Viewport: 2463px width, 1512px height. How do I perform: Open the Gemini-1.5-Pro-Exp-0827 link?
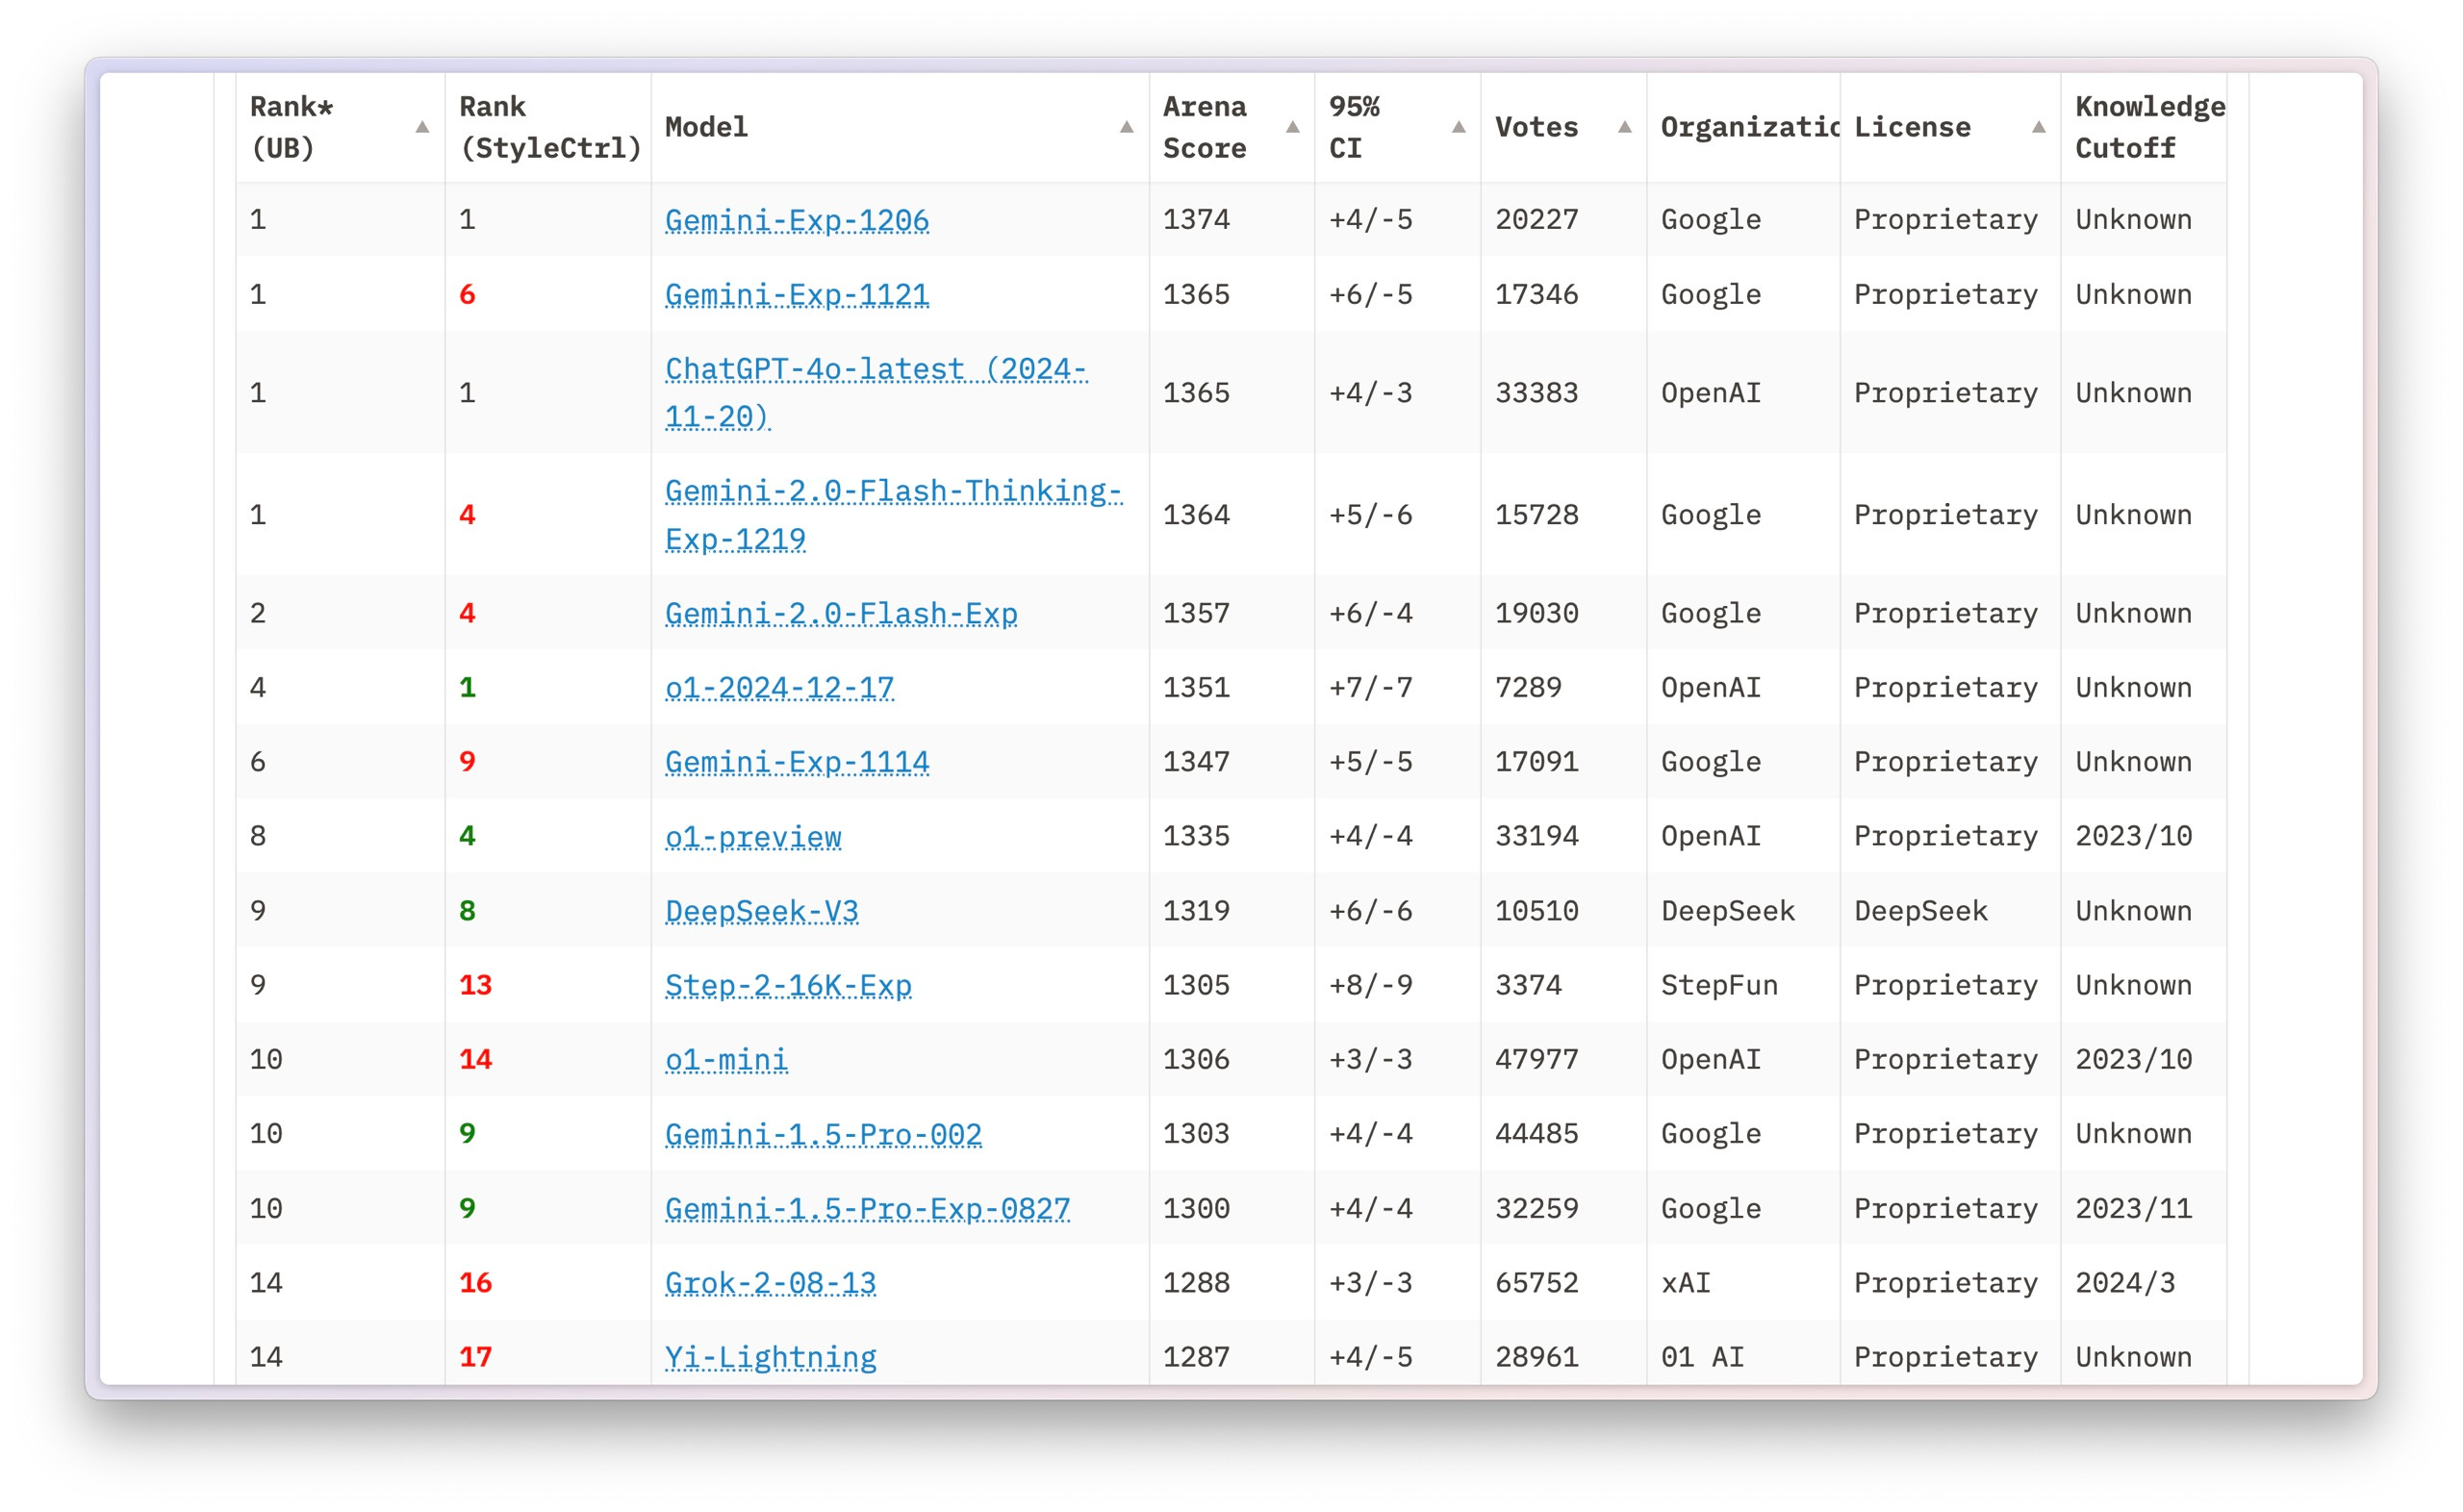[x=867, y=1209]
